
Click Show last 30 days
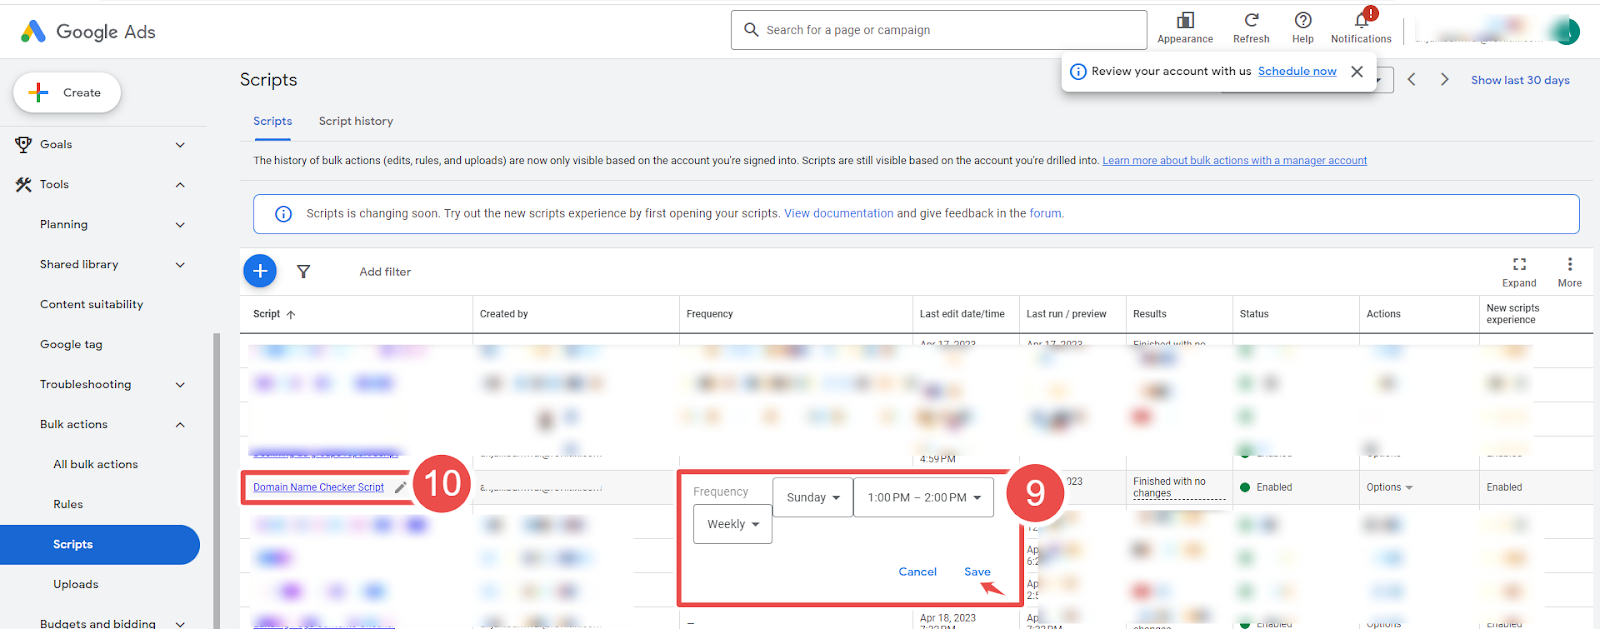(1520, 80)
